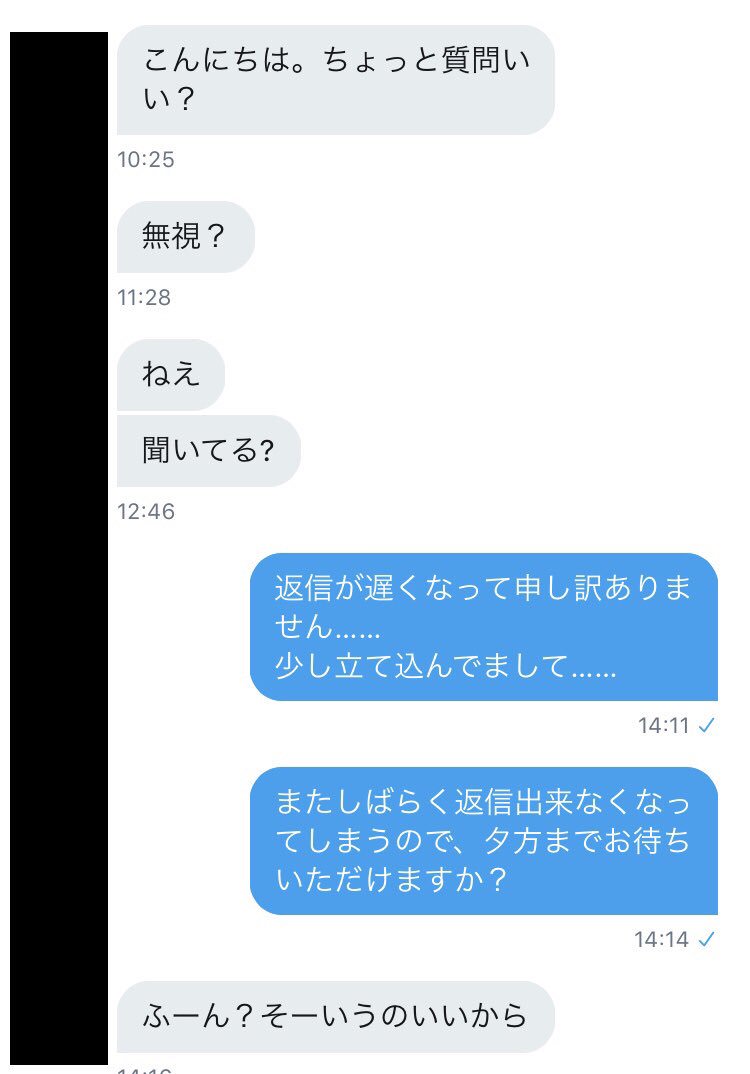Click the 11:28 timestamp
The image size is (750, 1074).
click(x=144, y=297)
